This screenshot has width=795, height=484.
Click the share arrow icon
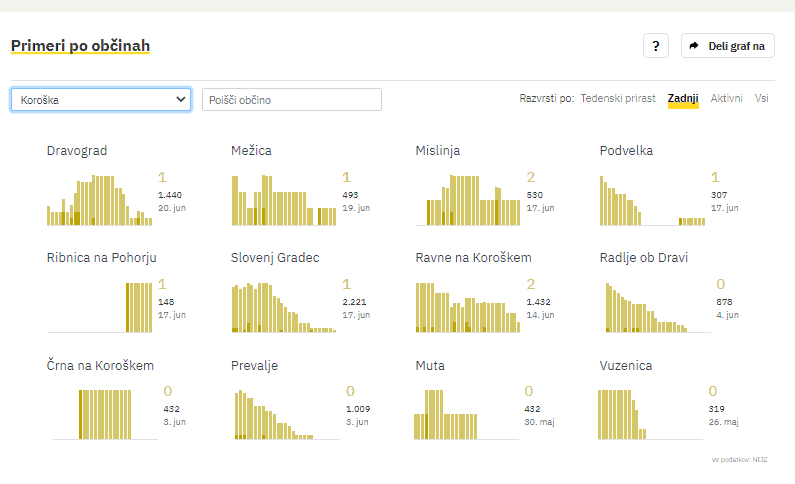tap(694, 46)
